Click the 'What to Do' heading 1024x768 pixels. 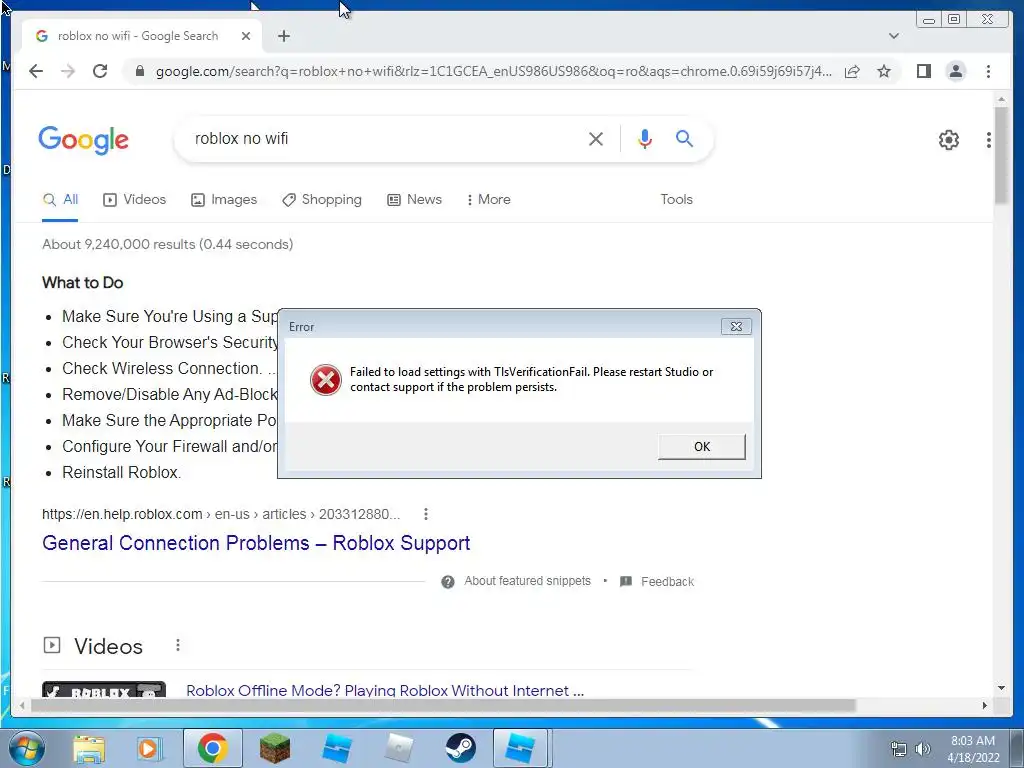pos(82,283)
